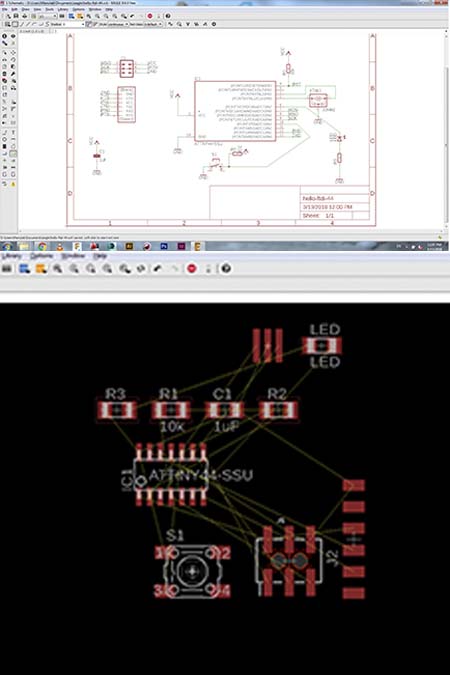Click VLC cone icon in taskbar
Viewport: 450px width, 675px height.
click(59, 246)
